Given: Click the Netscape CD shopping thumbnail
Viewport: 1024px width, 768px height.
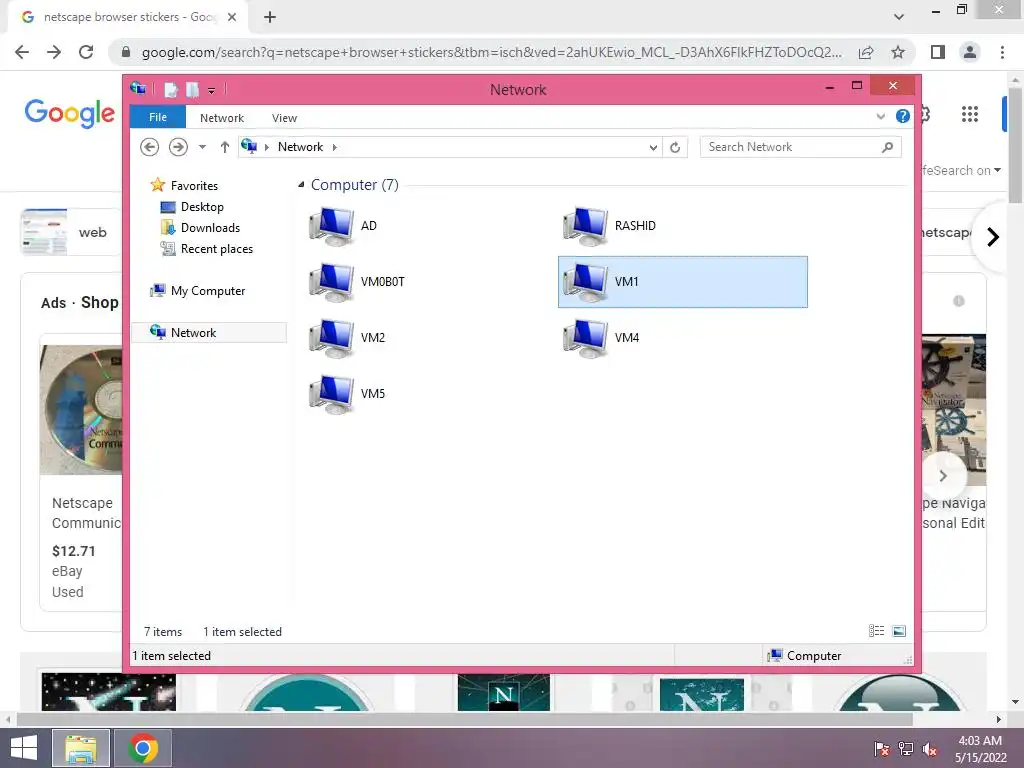Looking at the screenshot, I should (x=81, y=409).
